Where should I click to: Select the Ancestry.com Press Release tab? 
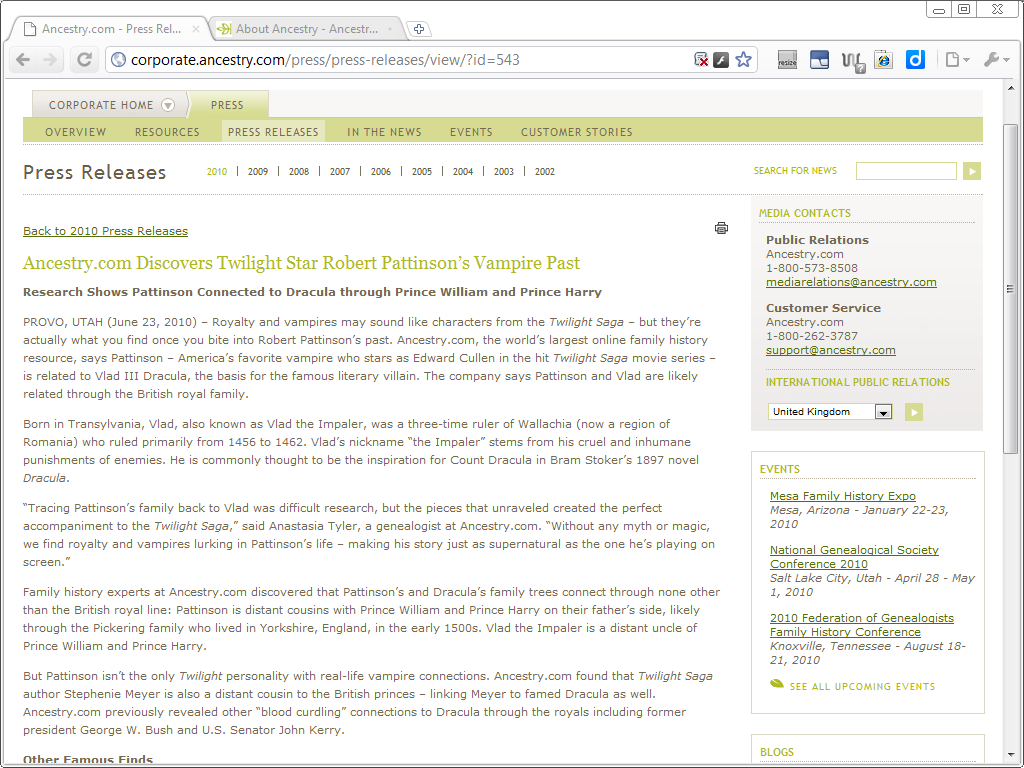(110, 29)
